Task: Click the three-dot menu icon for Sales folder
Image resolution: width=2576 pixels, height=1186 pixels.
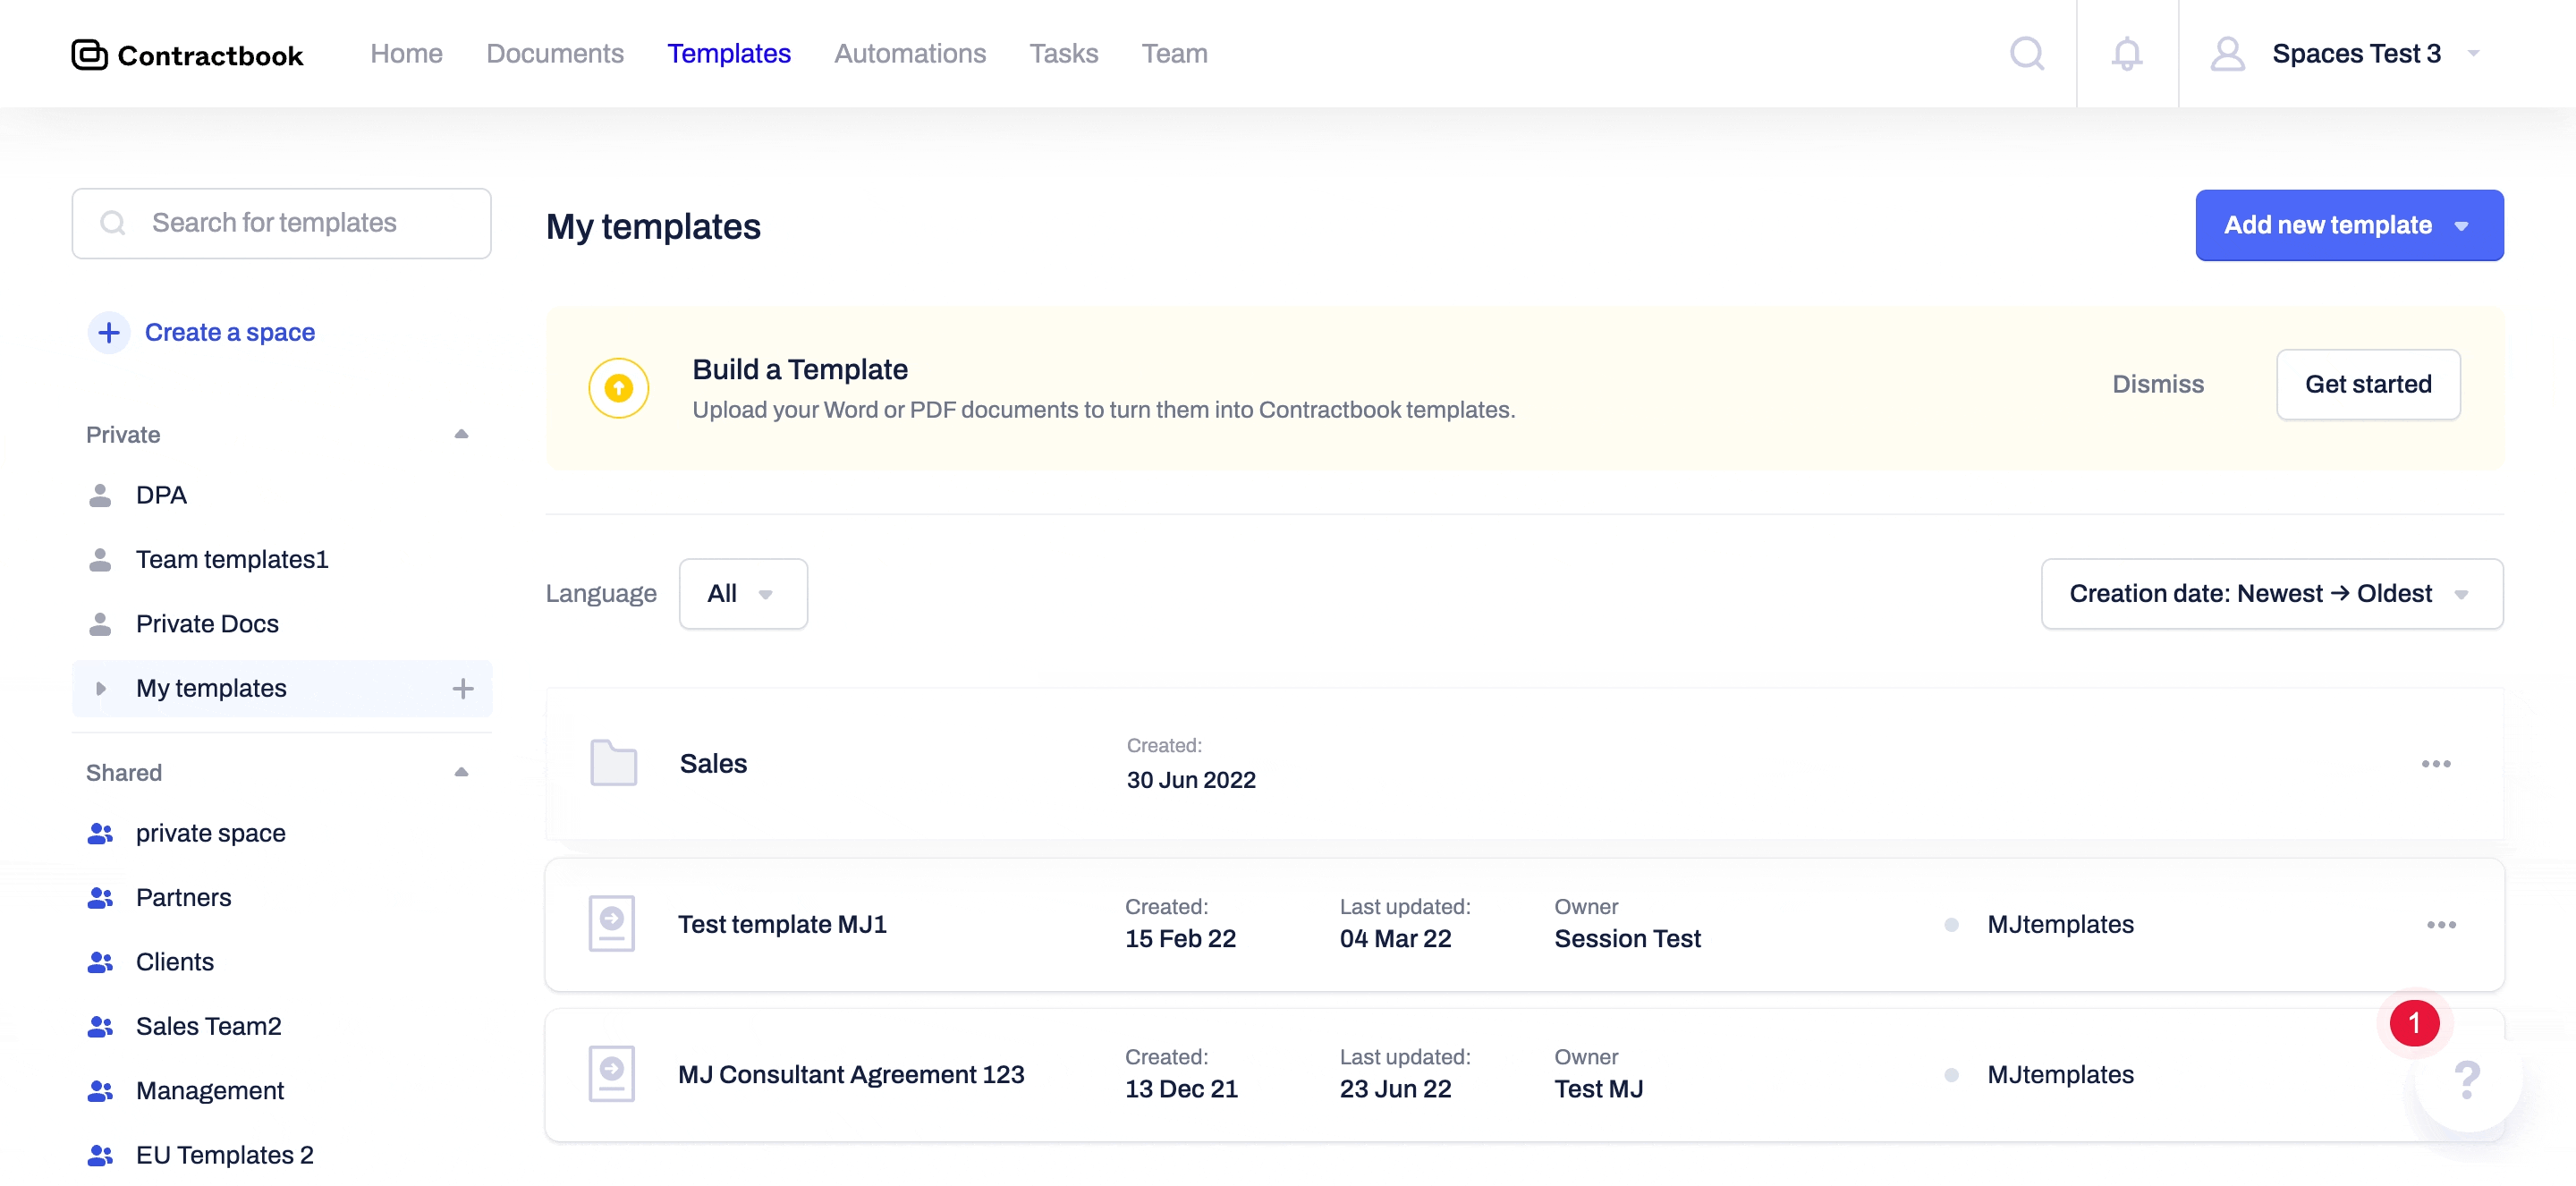Action: pyautogui.click(x=2438, y=764)
